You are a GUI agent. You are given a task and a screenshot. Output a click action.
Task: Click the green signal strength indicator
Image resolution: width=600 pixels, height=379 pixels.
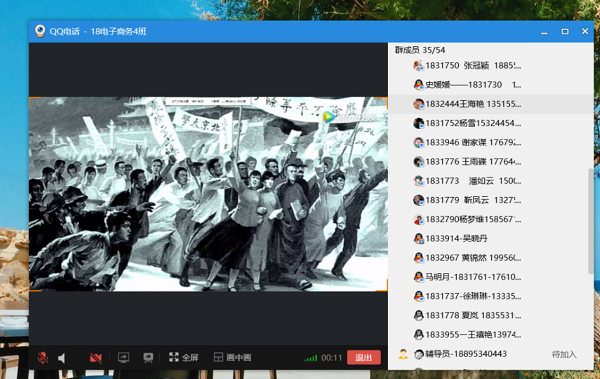(310, 358)
